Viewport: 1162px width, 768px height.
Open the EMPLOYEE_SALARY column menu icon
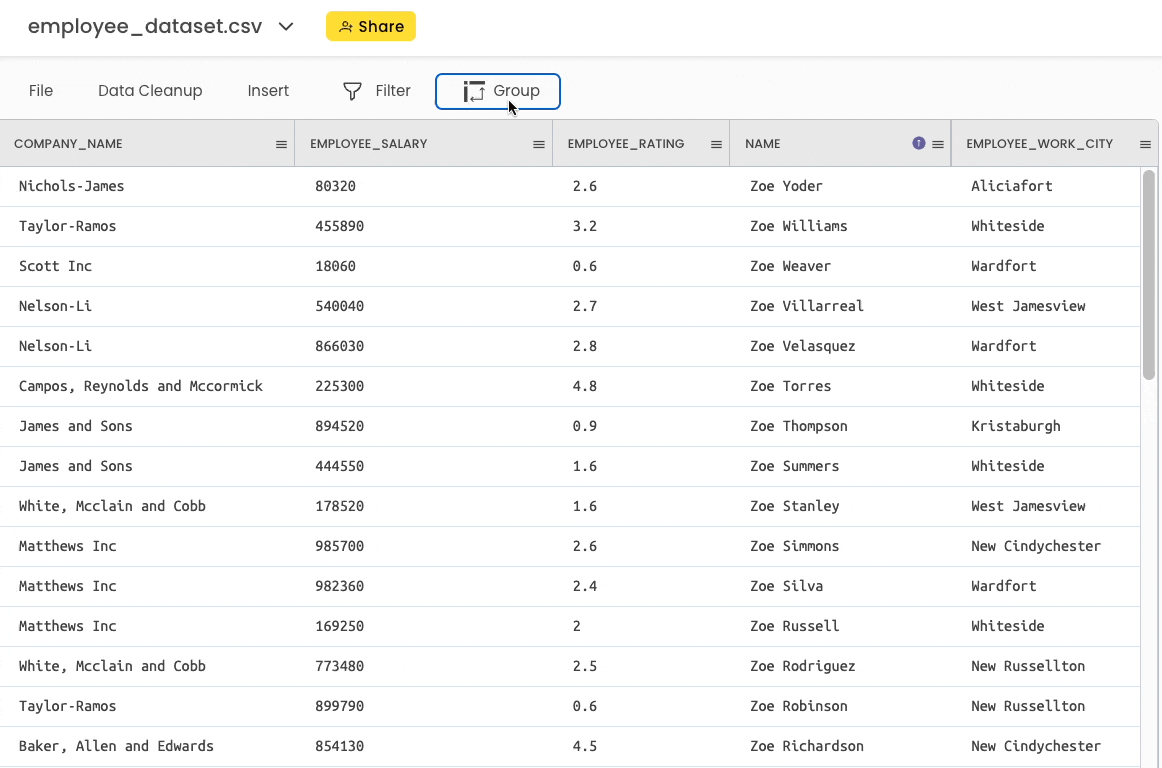click(x=539, y=145)
